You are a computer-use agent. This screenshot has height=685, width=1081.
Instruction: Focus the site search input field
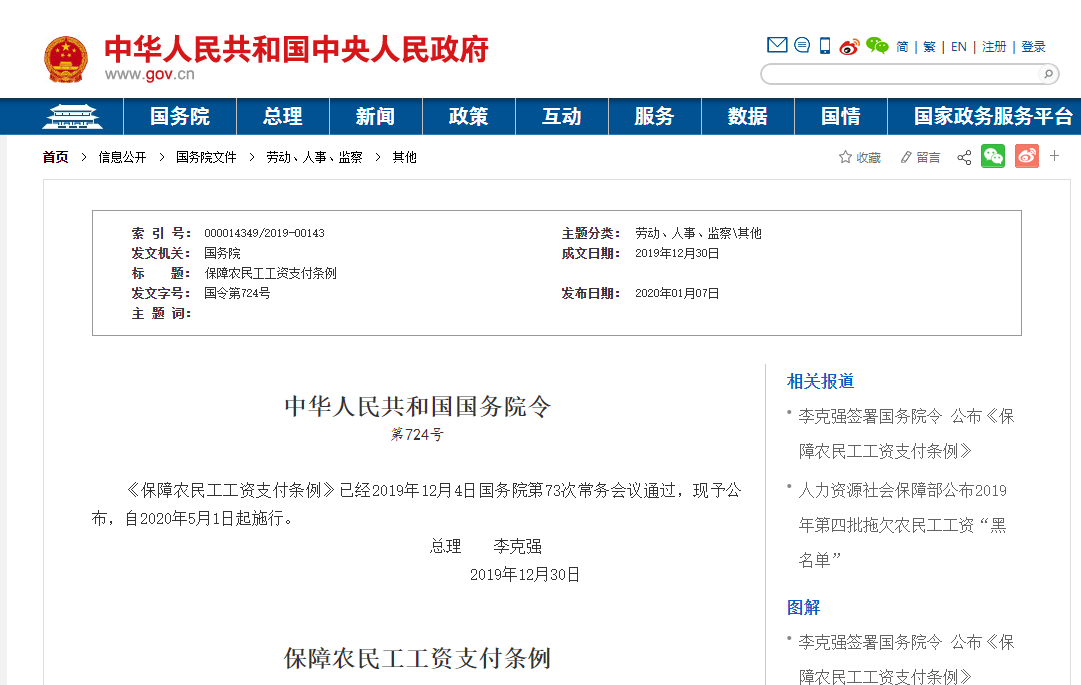(x=900, y=74)
